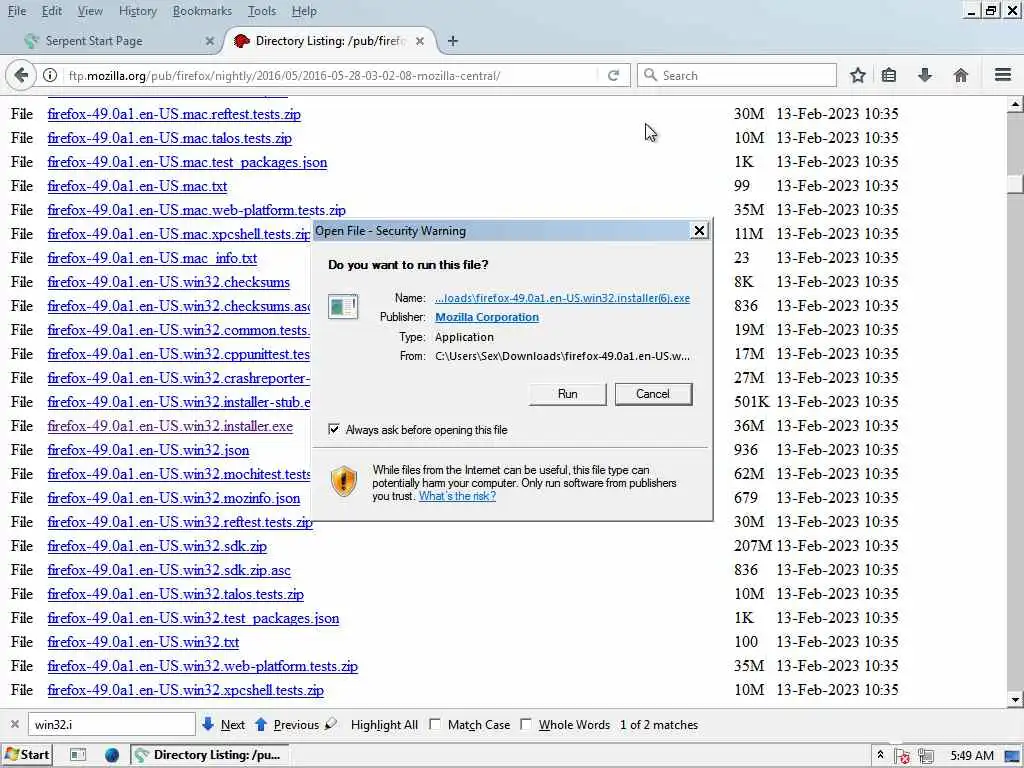Click the network tray icon
The image size is (1024, 768).
pos(927,756)
